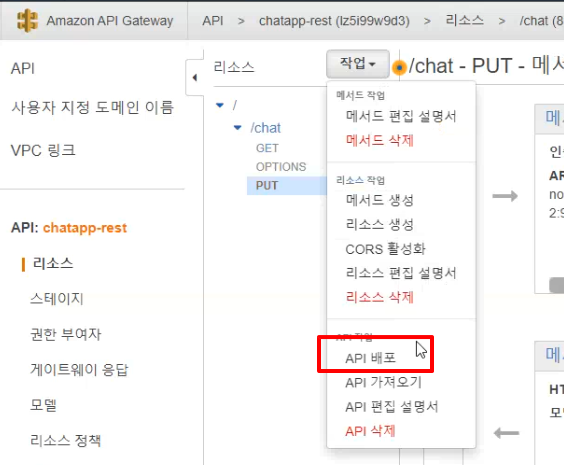This screenshot has width=564, height=465.
Task: Open chatapp-rest (lz5i99w9d3) breadcrumb
Action: coord(334,21)
